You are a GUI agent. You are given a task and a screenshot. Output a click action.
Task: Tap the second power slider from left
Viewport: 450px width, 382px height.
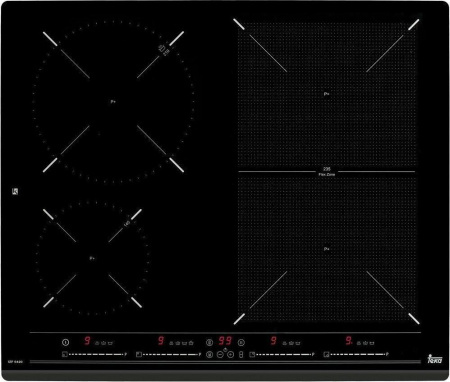coord(171,355)
